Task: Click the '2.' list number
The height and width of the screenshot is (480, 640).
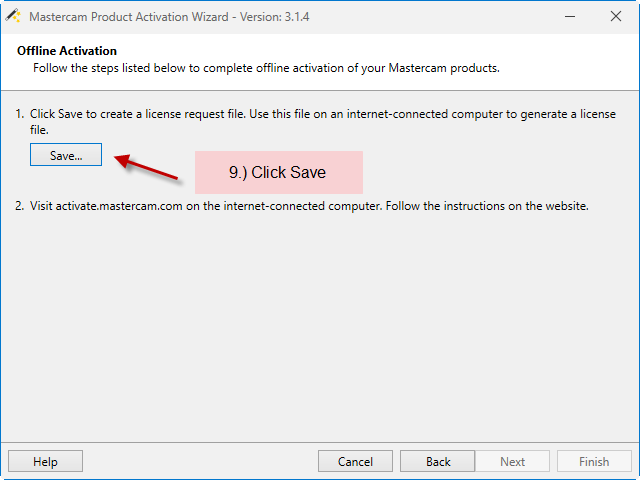Action: click(x=20, y=206)
